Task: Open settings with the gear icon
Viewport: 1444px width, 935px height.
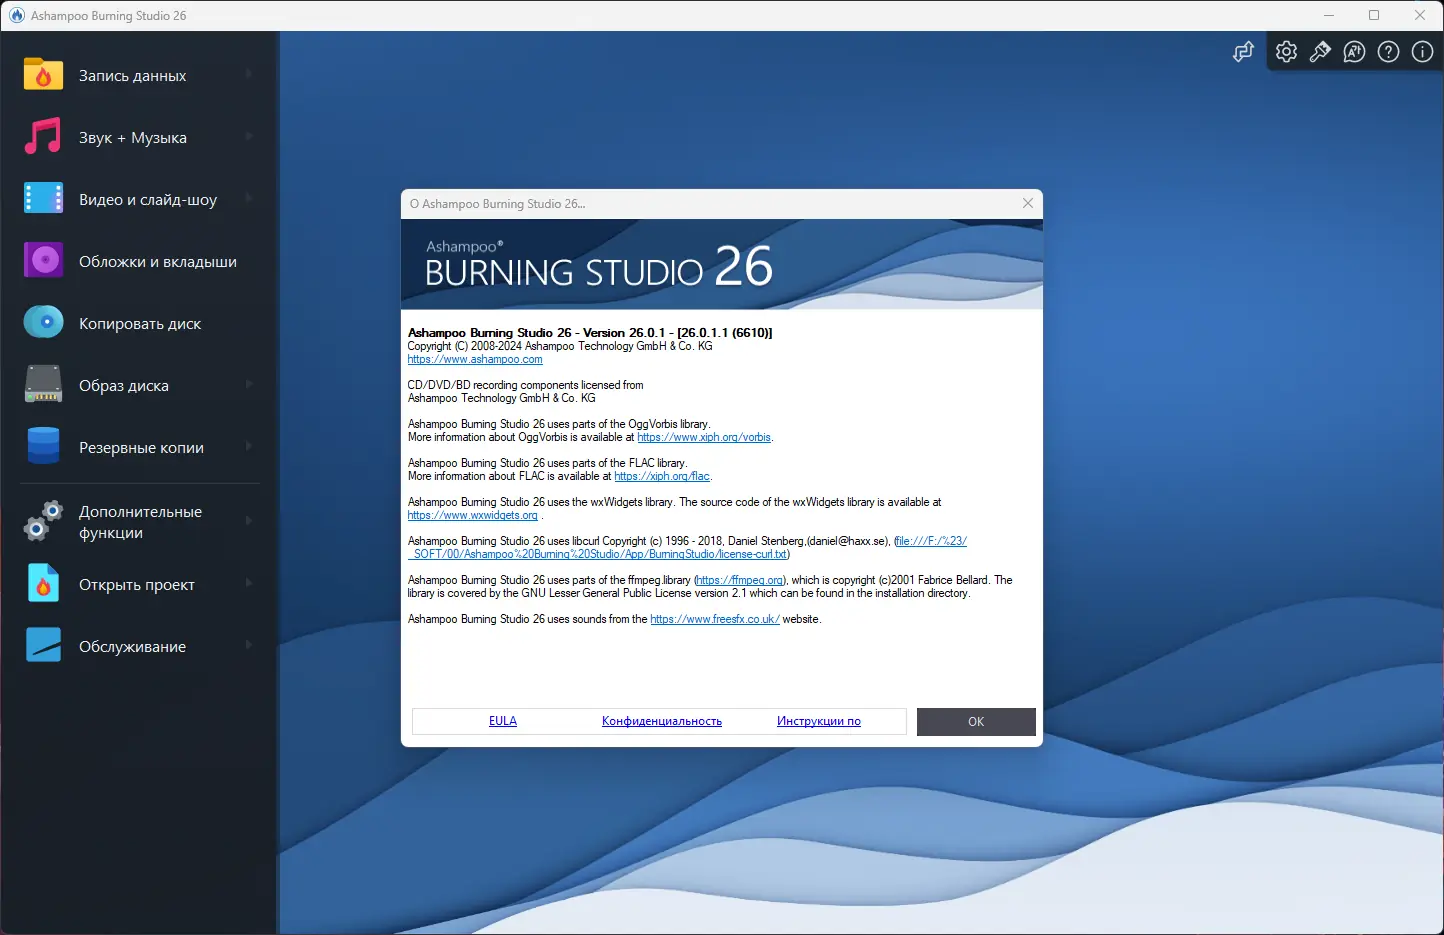Action: click(1286, 52)
